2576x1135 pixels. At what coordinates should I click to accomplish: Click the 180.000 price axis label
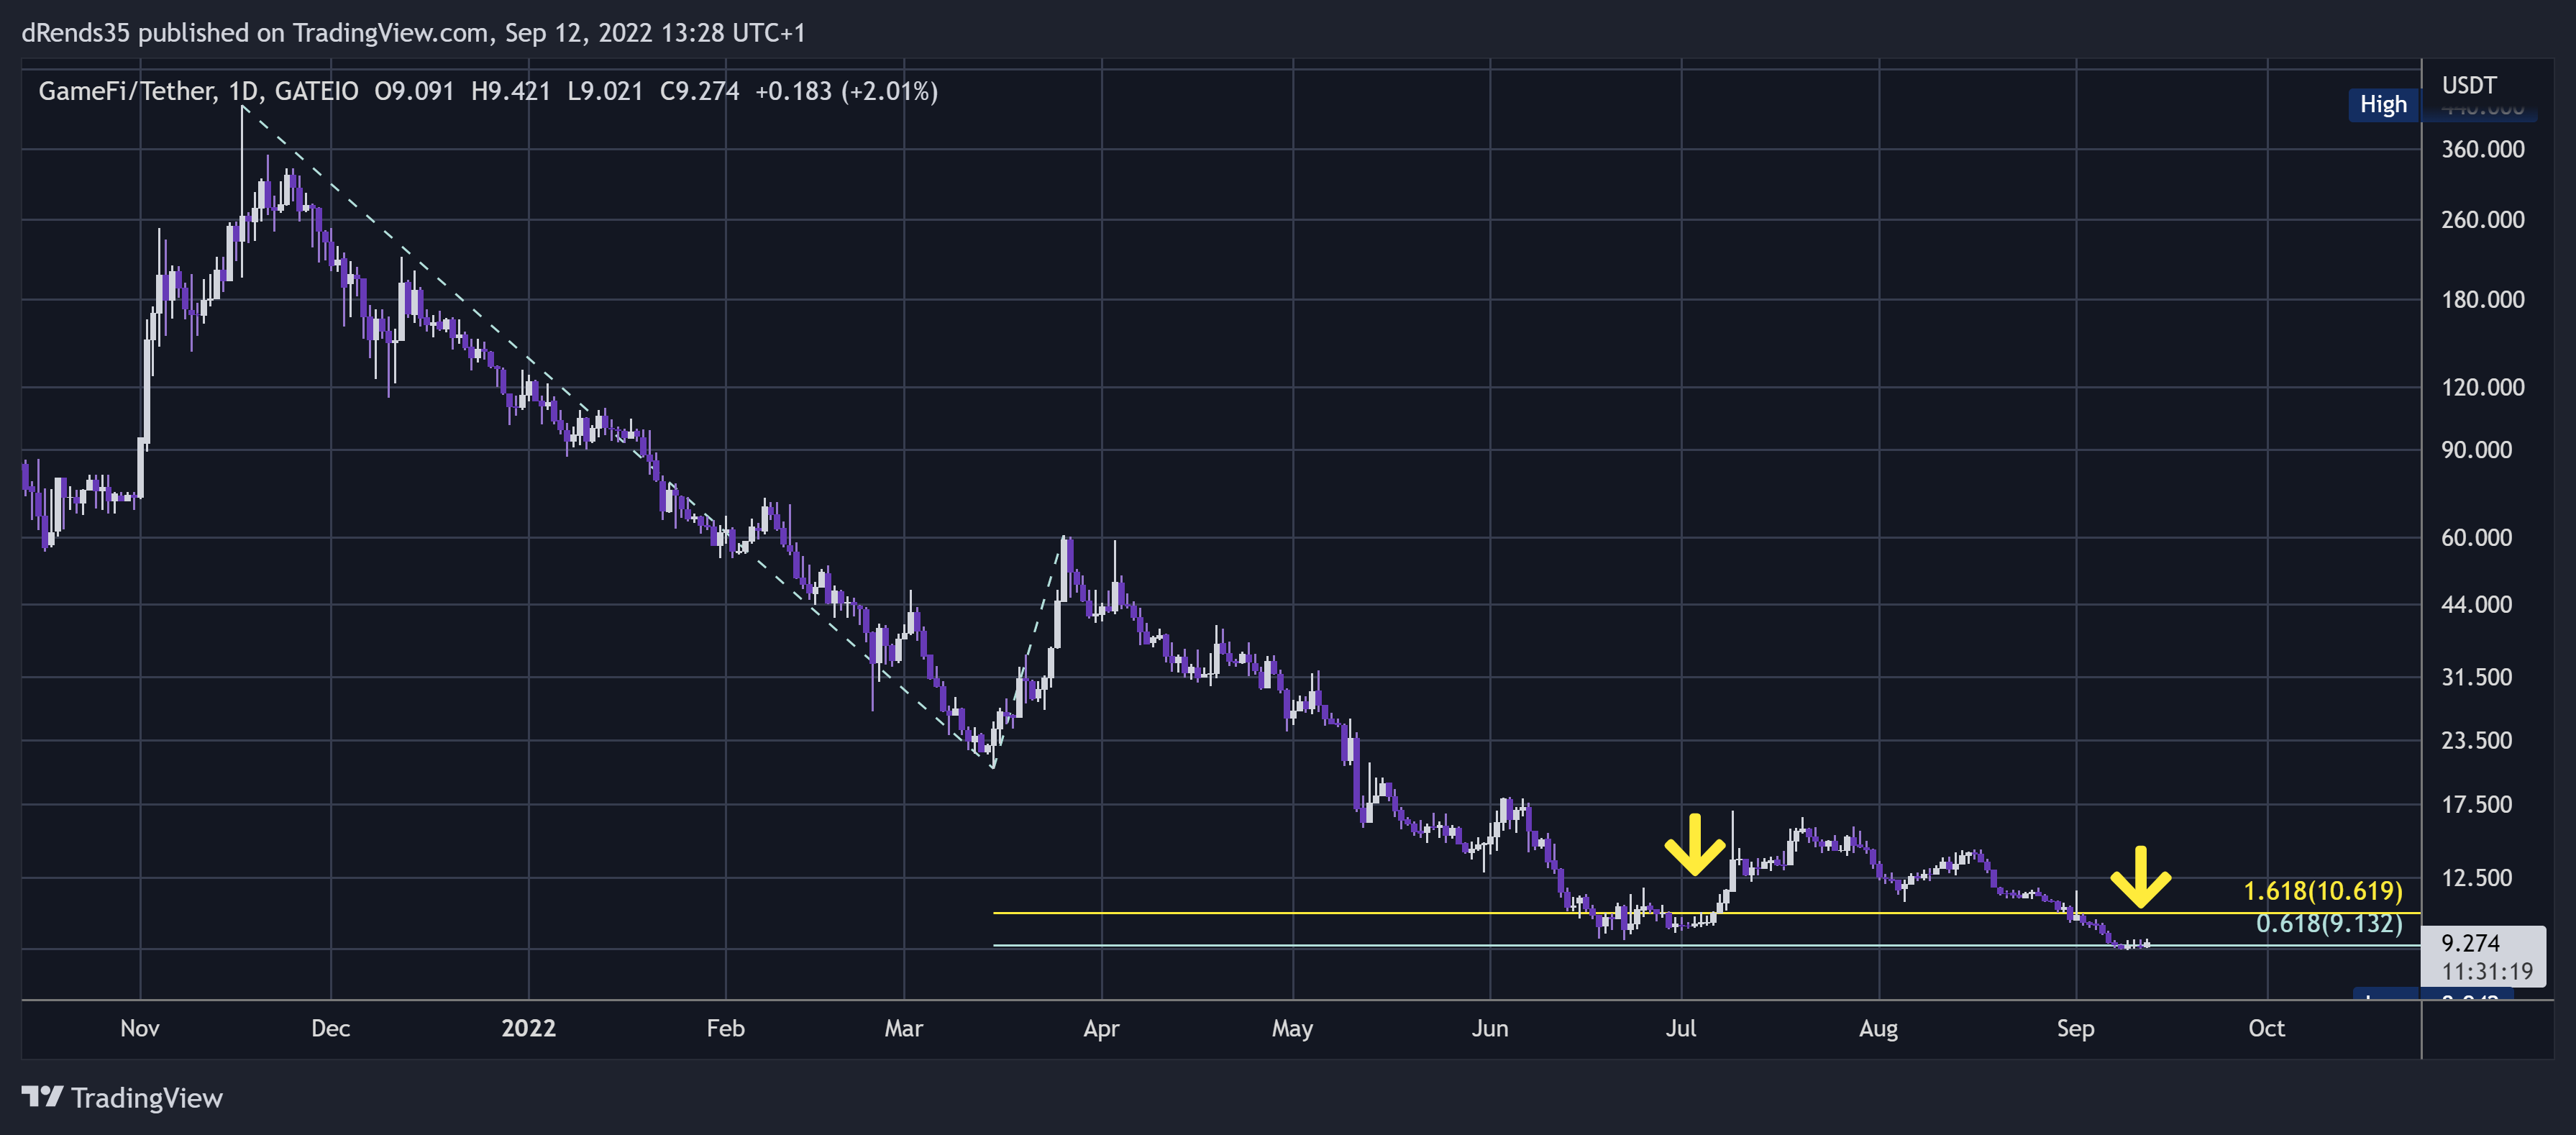[2482, 299]
